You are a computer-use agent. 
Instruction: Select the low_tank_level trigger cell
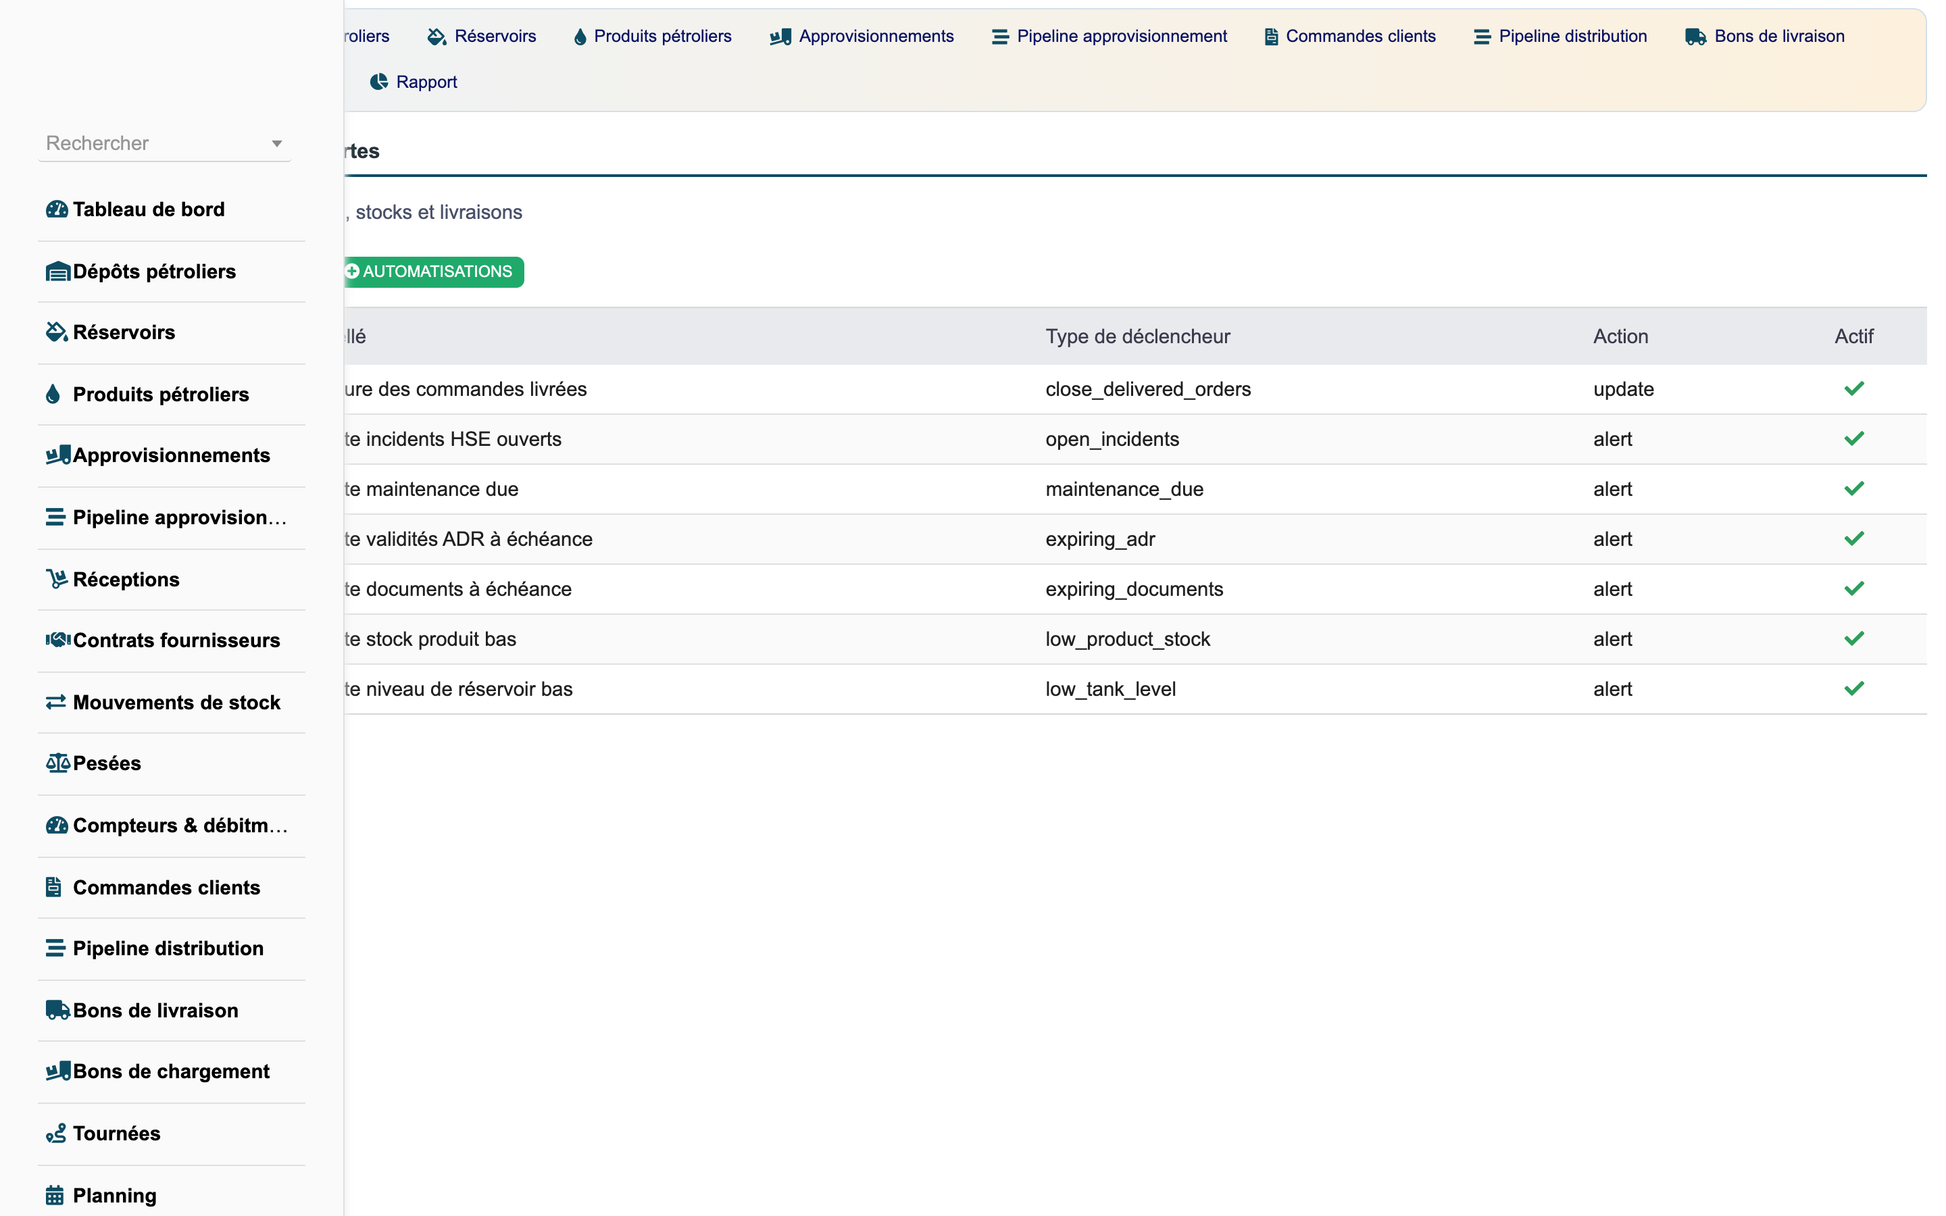[1110, 689]
